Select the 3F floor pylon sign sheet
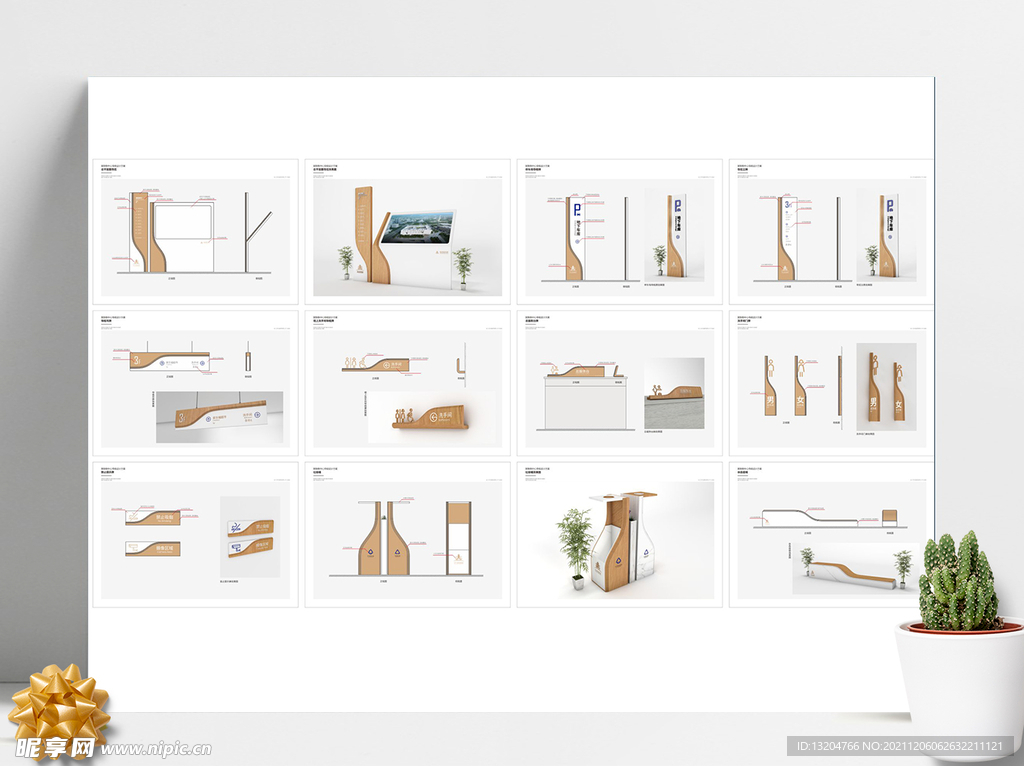The width and height of the screenshot is (1024, 766). pyautogui.click(x=831, y=232)
